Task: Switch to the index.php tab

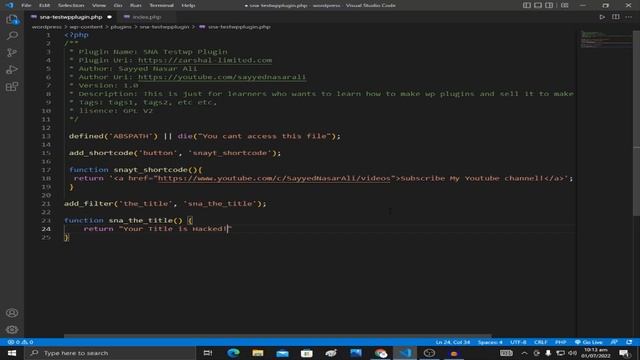Action: 146,17
